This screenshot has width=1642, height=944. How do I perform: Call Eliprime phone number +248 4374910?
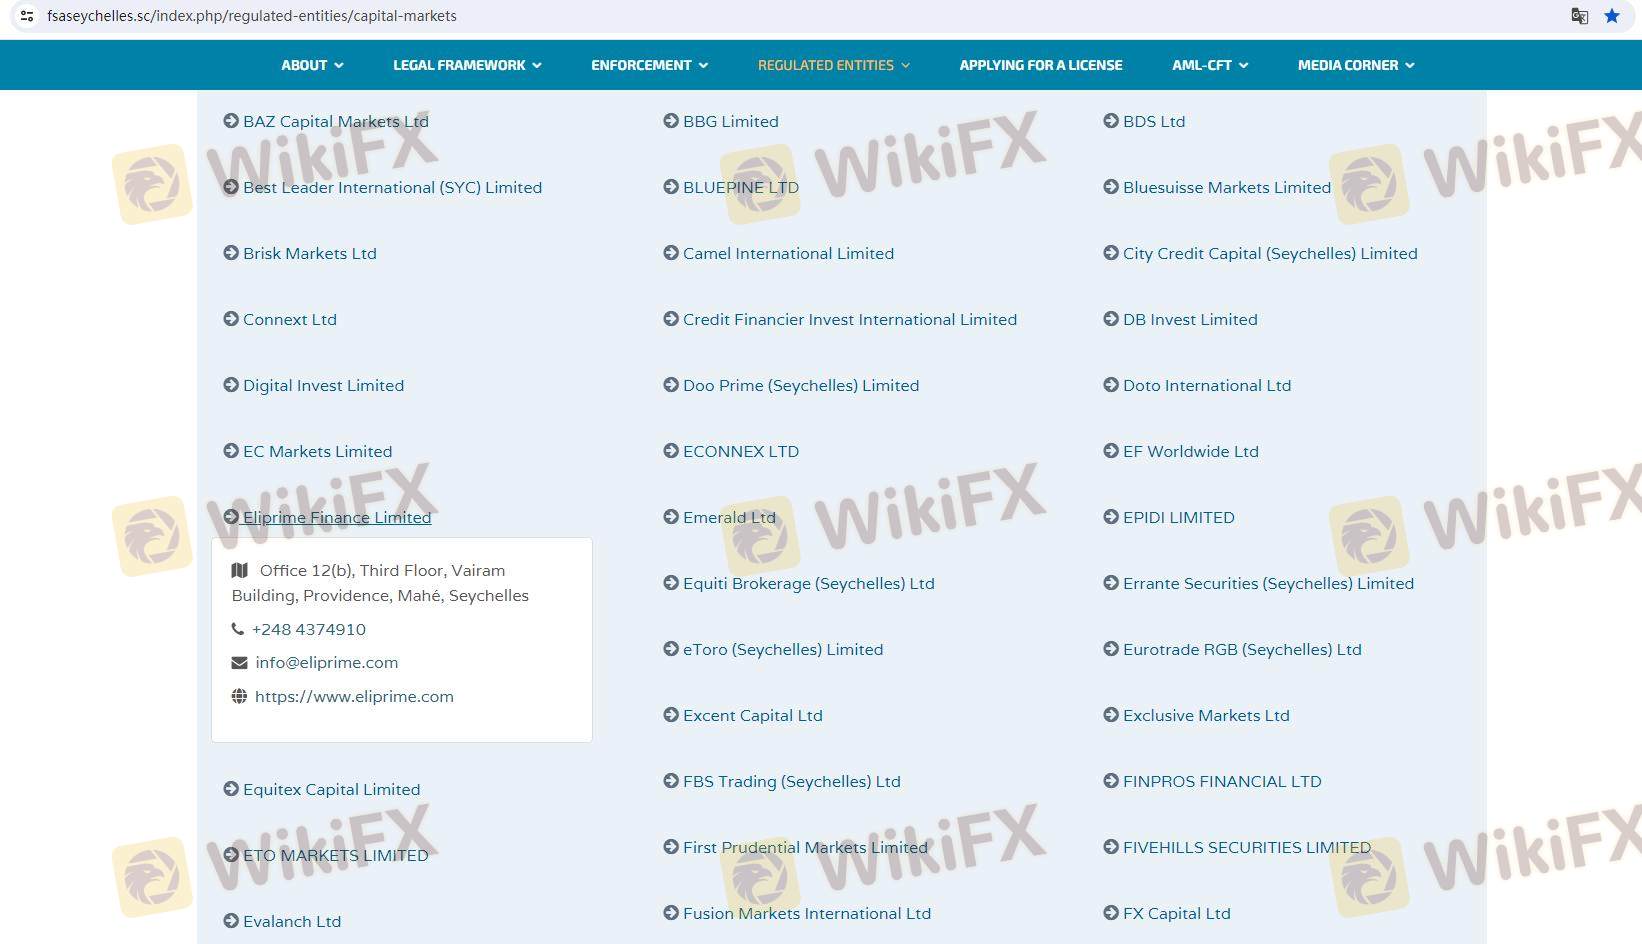coord(309,629)
